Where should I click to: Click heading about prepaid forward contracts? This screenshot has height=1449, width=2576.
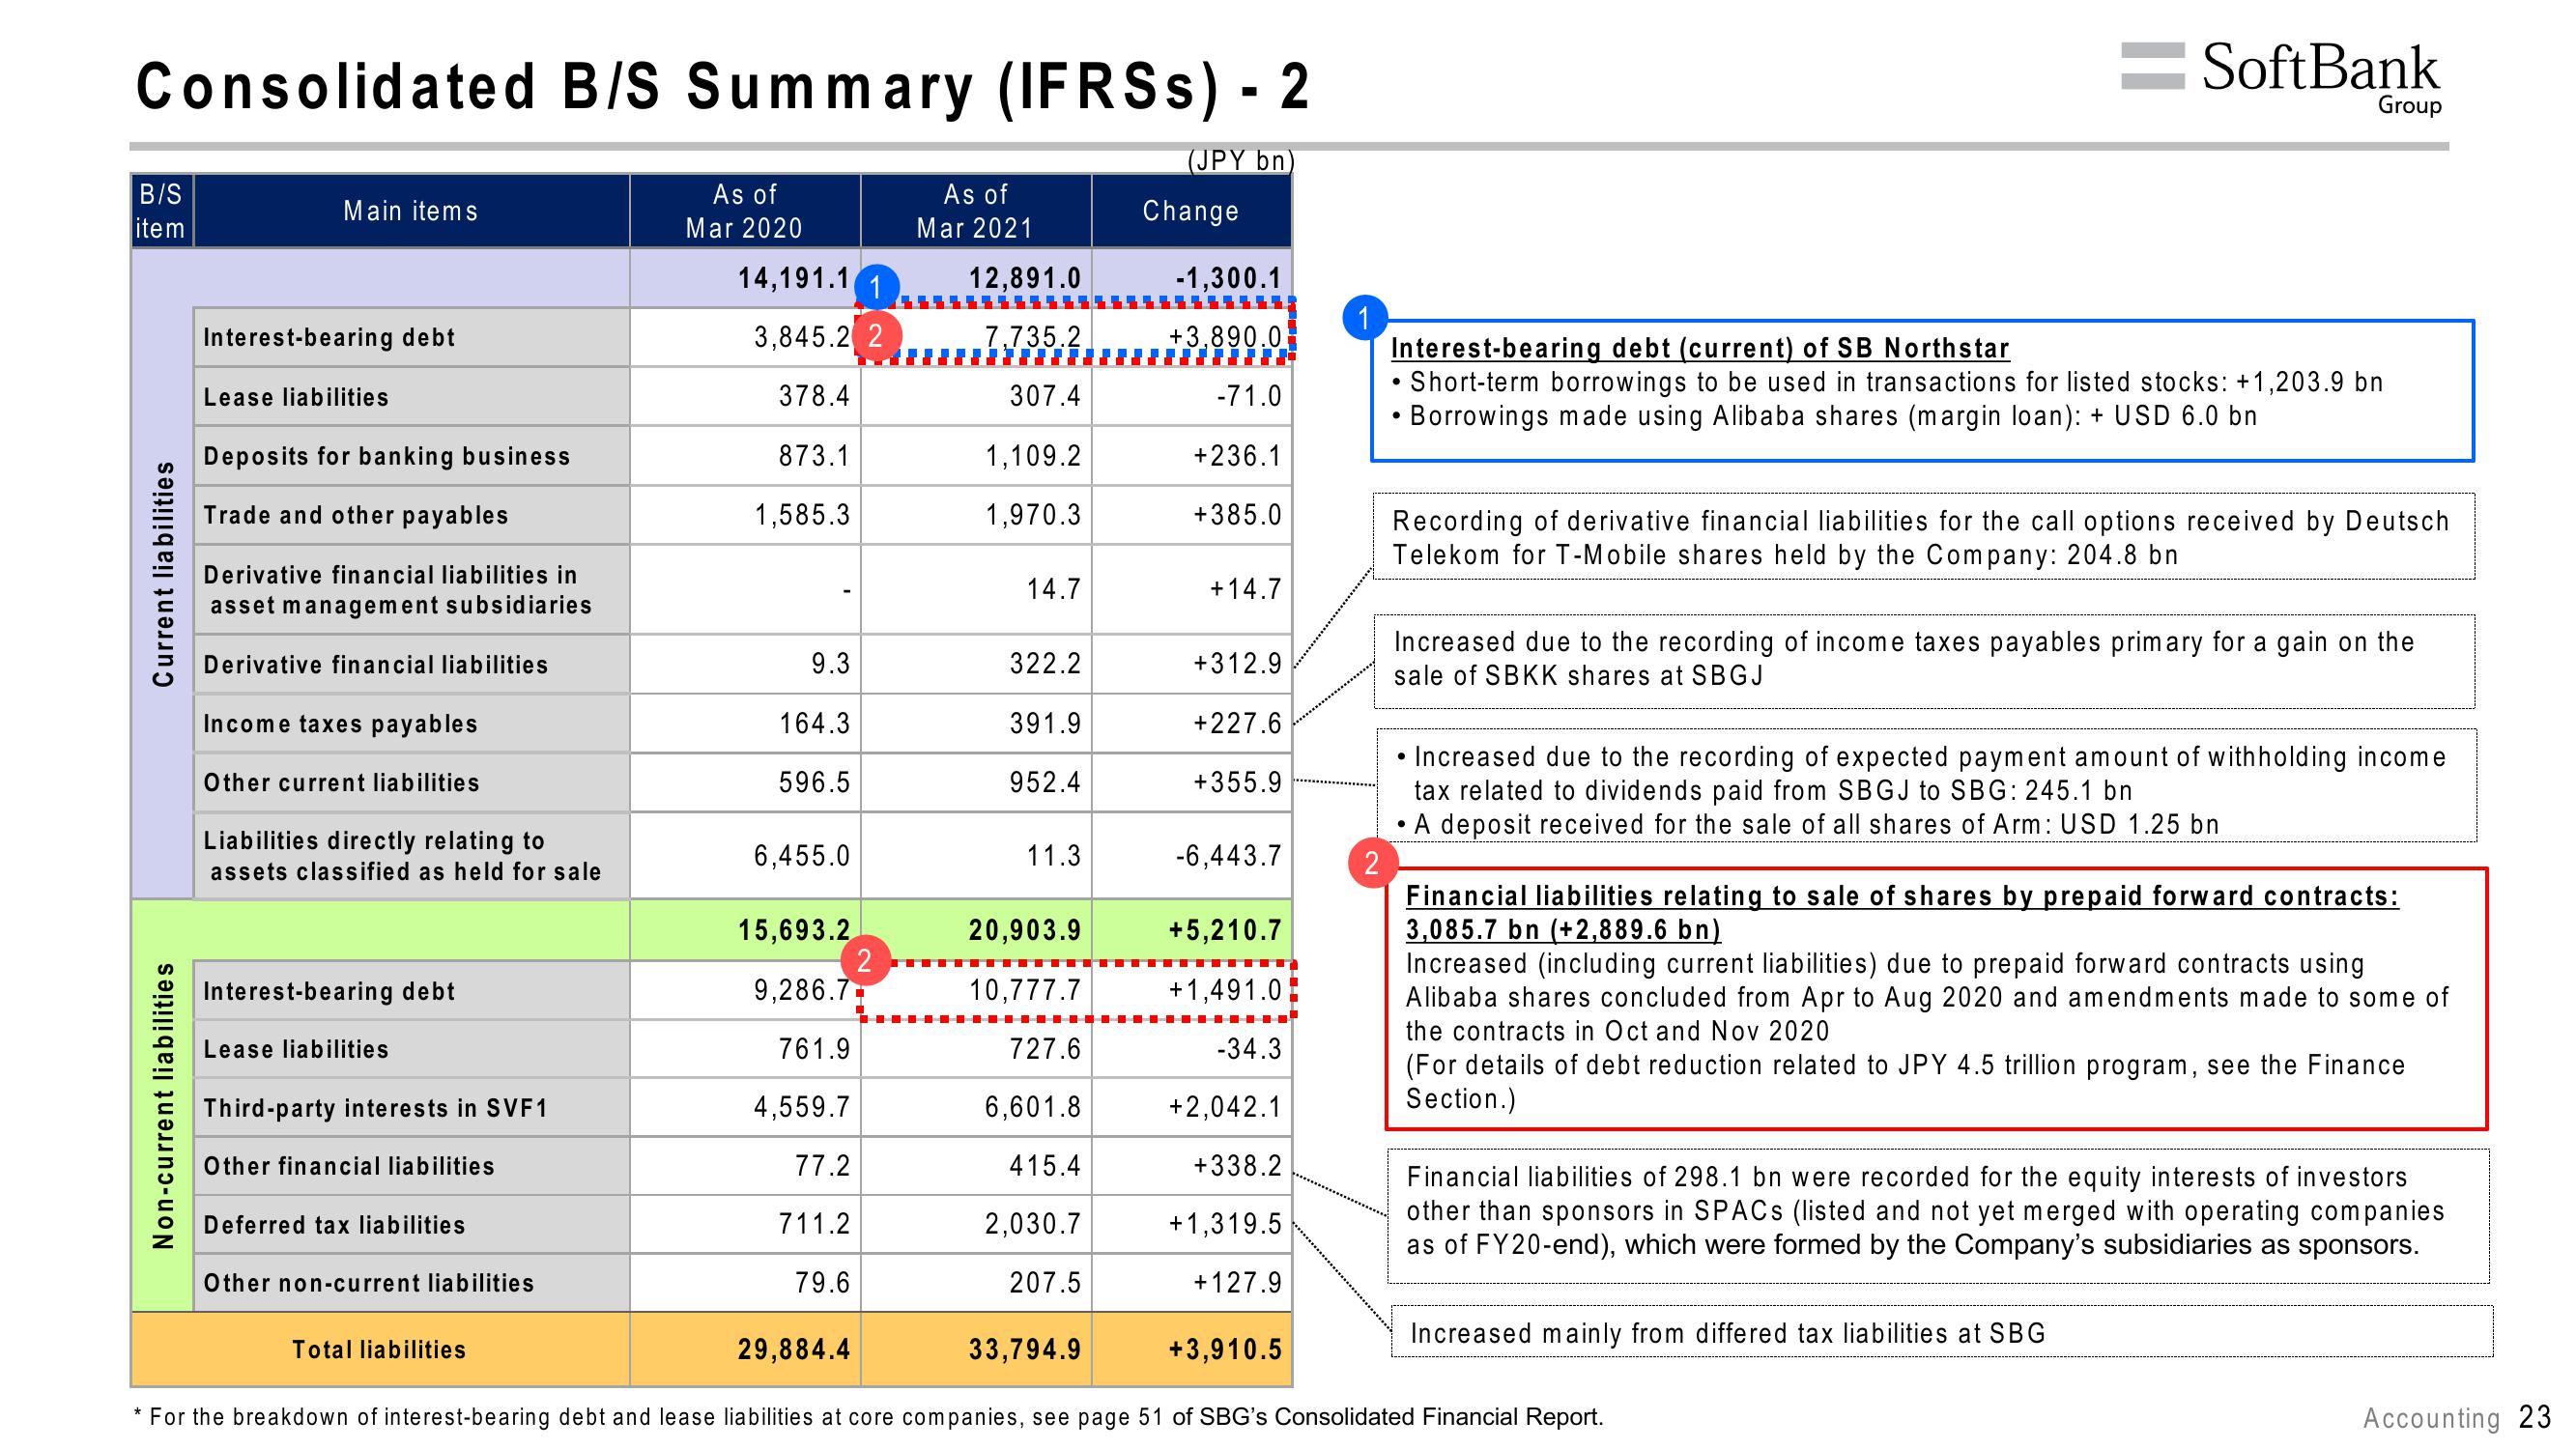tap(1902, 913)
